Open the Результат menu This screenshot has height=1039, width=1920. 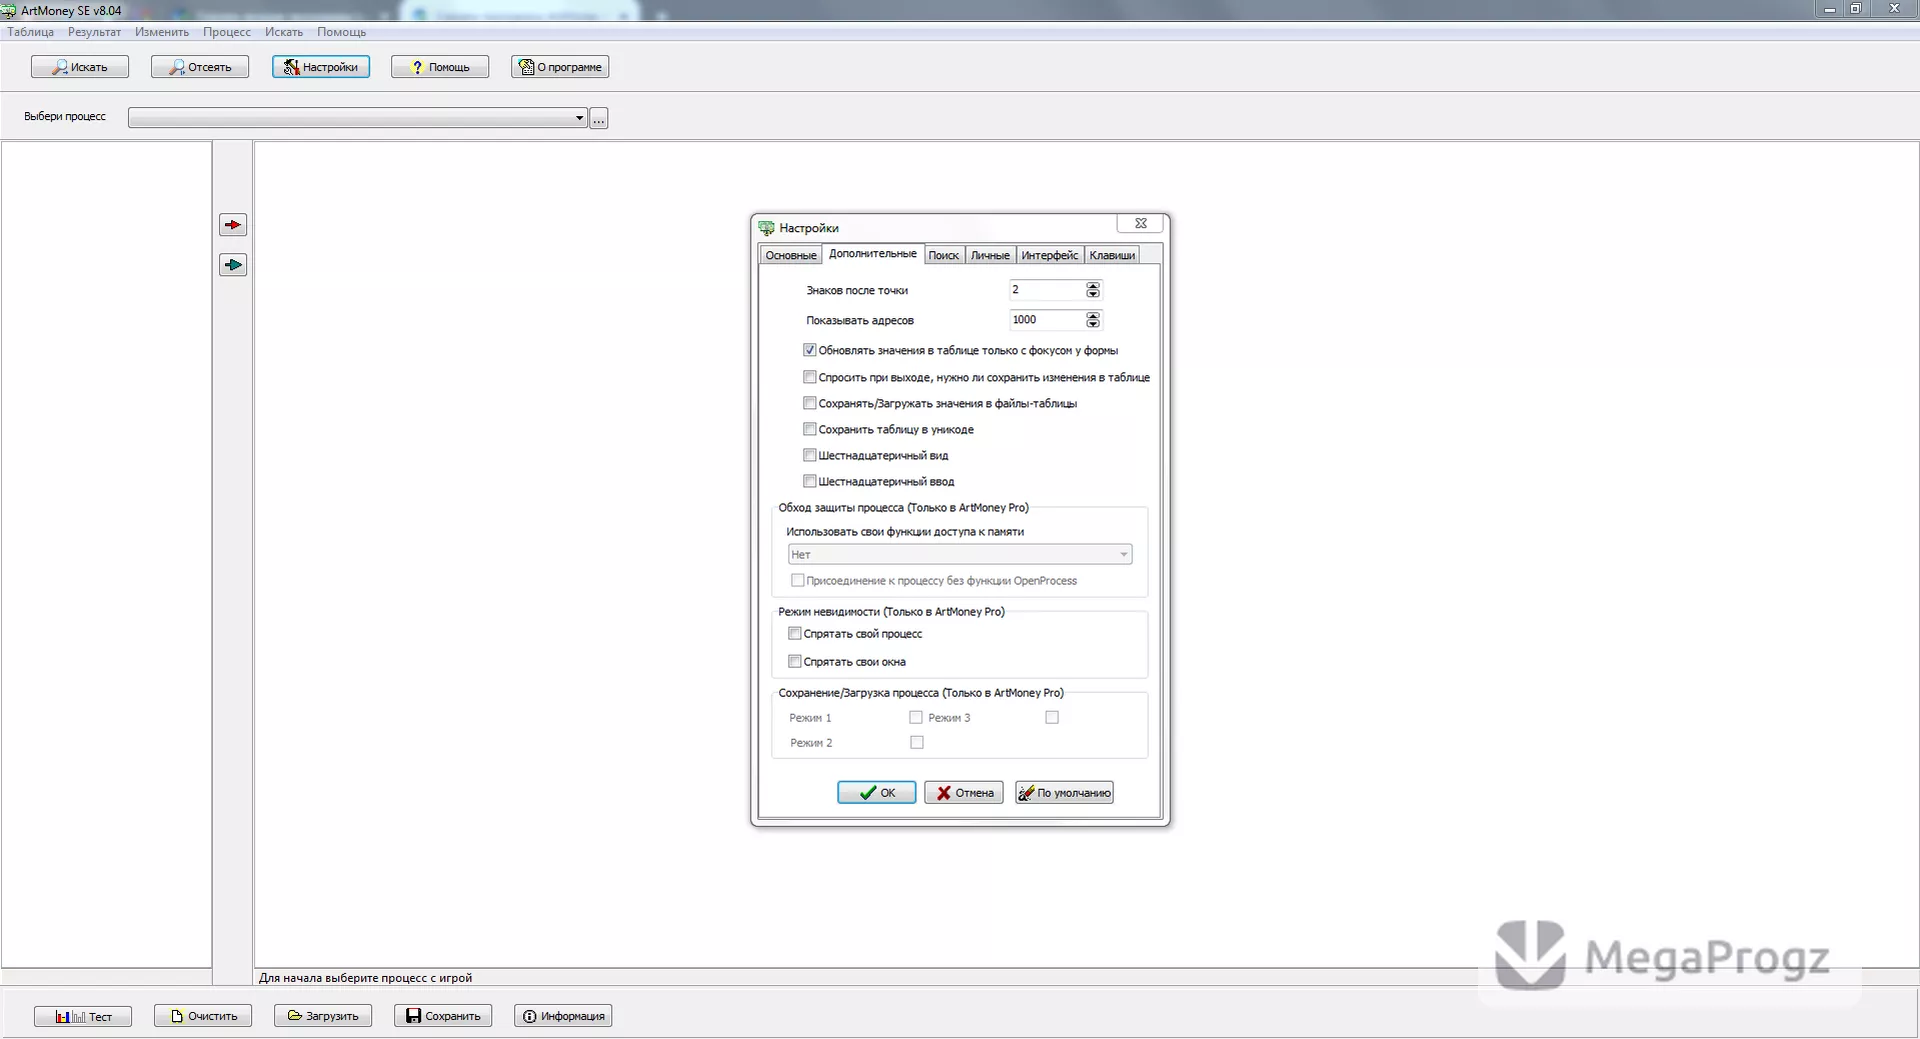[x=94, y=32]
